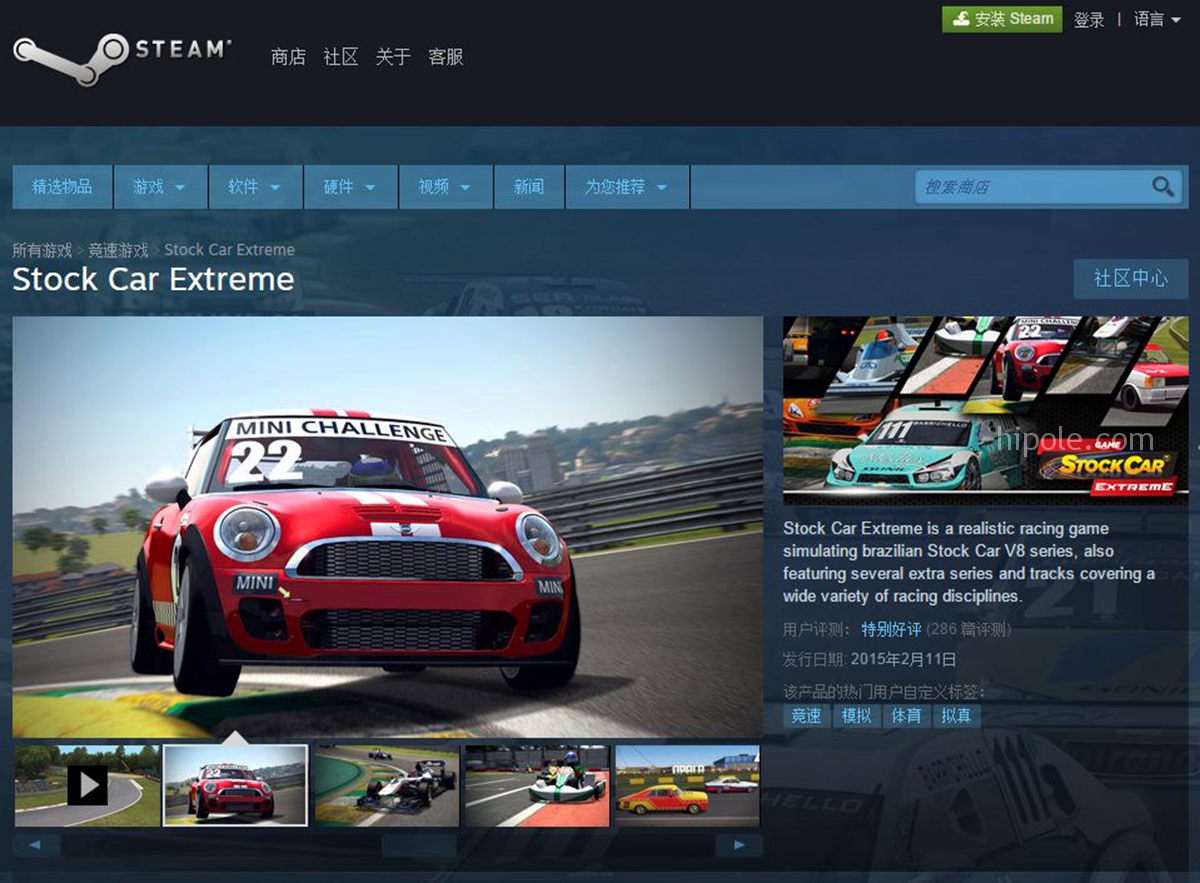
Task: Click the 竞速游戏 breadcrumb link
Action: (x=118, y=250)
